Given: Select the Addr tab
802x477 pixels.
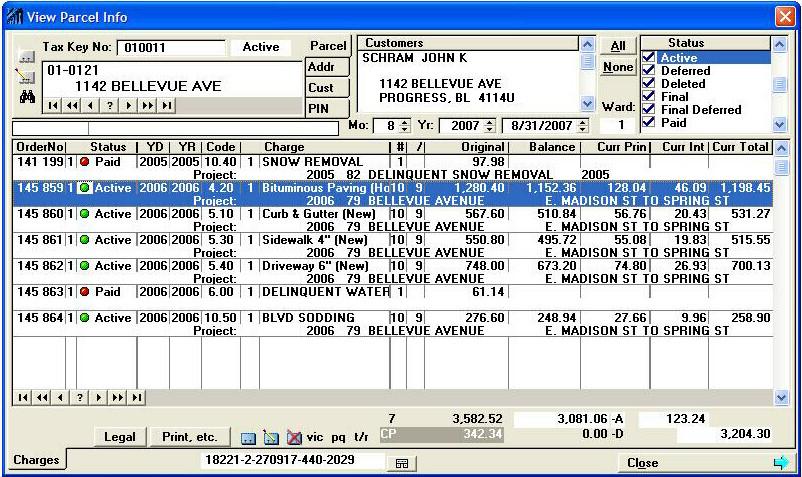Looking at the screenshot, I should [x=321, y=67].
